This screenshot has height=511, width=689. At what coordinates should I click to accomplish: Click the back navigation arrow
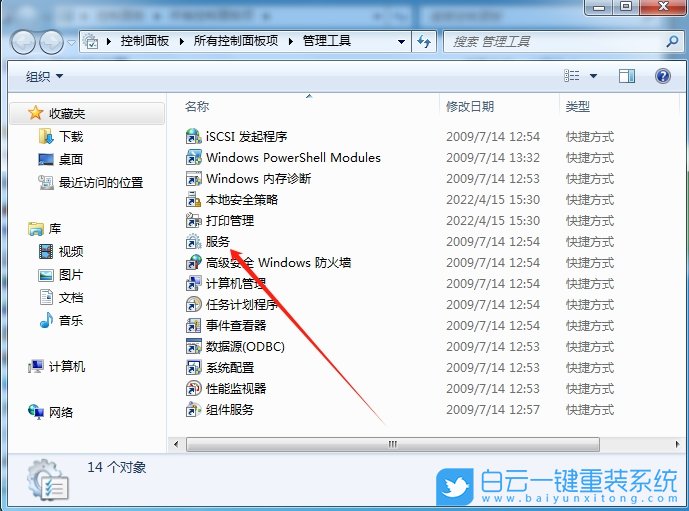coord(23,42)
